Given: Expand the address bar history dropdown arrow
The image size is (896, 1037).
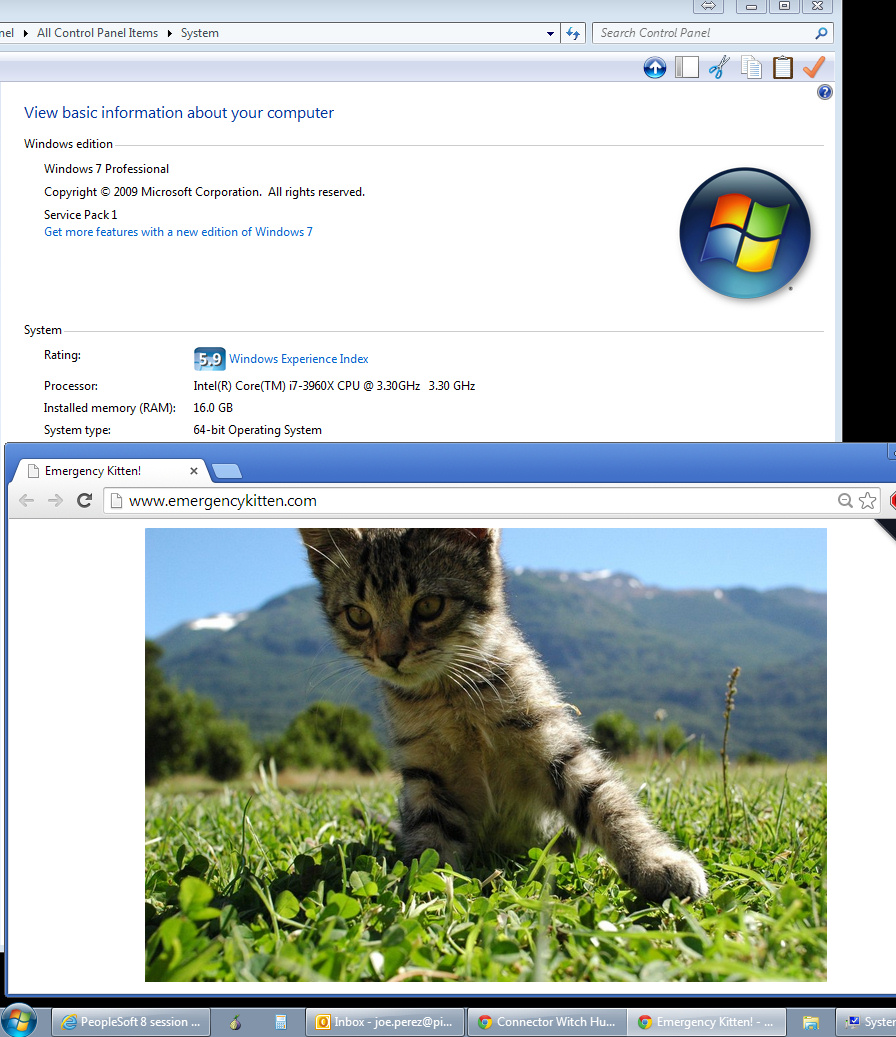Looking at the screenshot, I should 550,33.
